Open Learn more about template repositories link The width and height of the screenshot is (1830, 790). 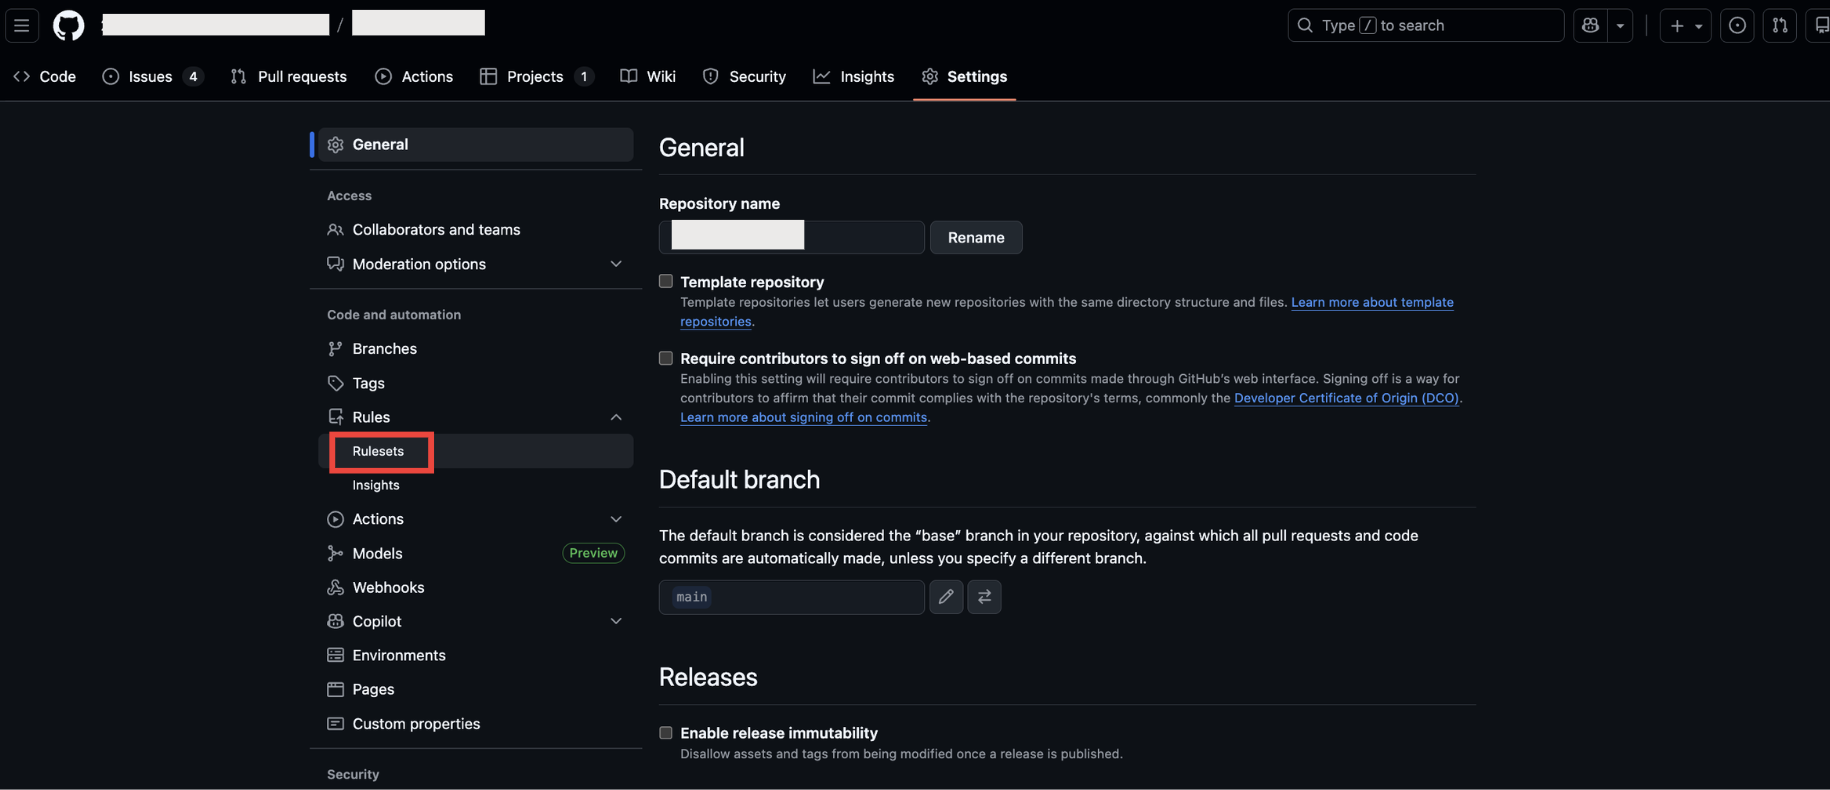pos(1372,302)
